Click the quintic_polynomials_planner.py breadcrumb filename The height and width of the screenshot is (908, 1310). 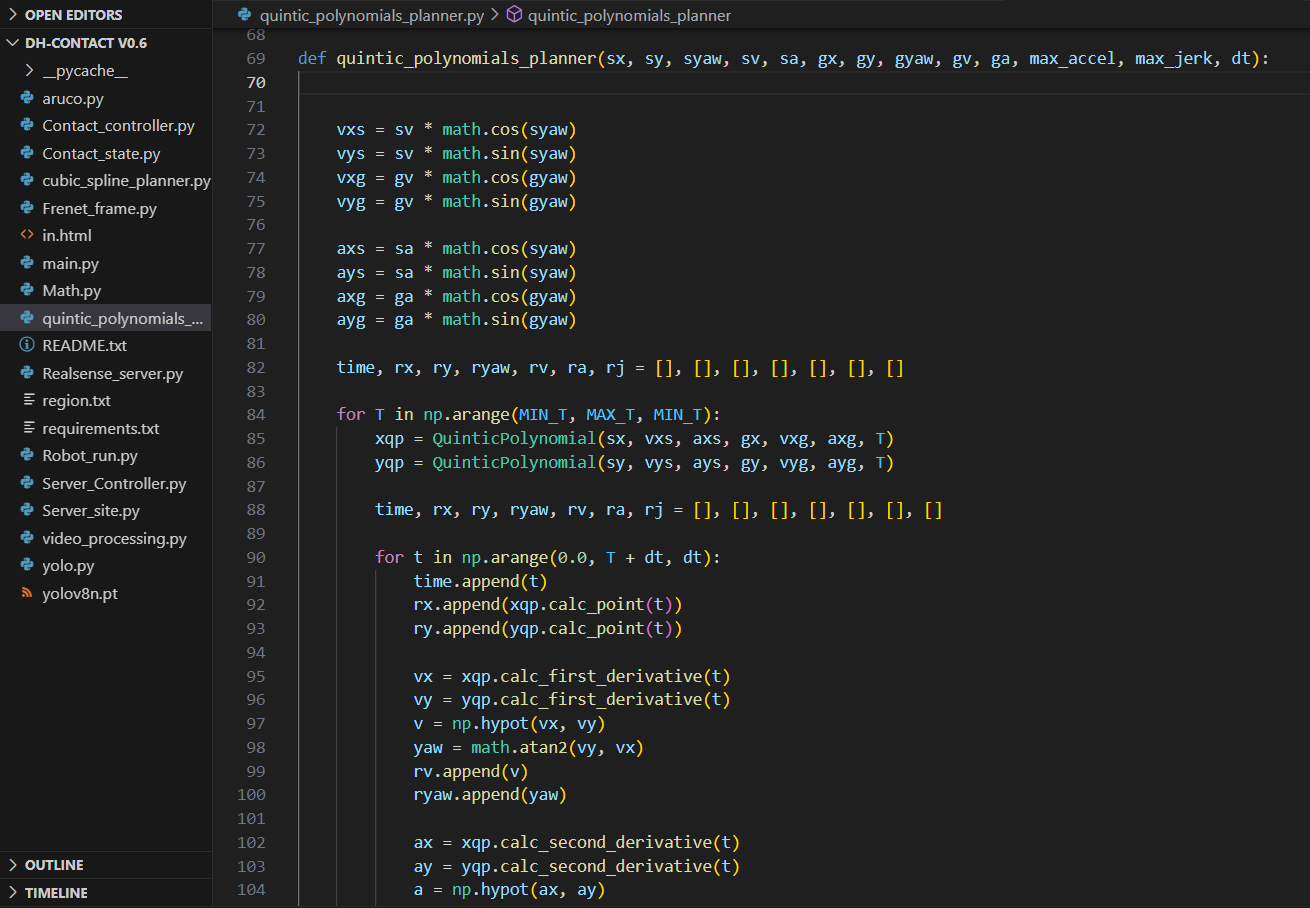(372, 16)
